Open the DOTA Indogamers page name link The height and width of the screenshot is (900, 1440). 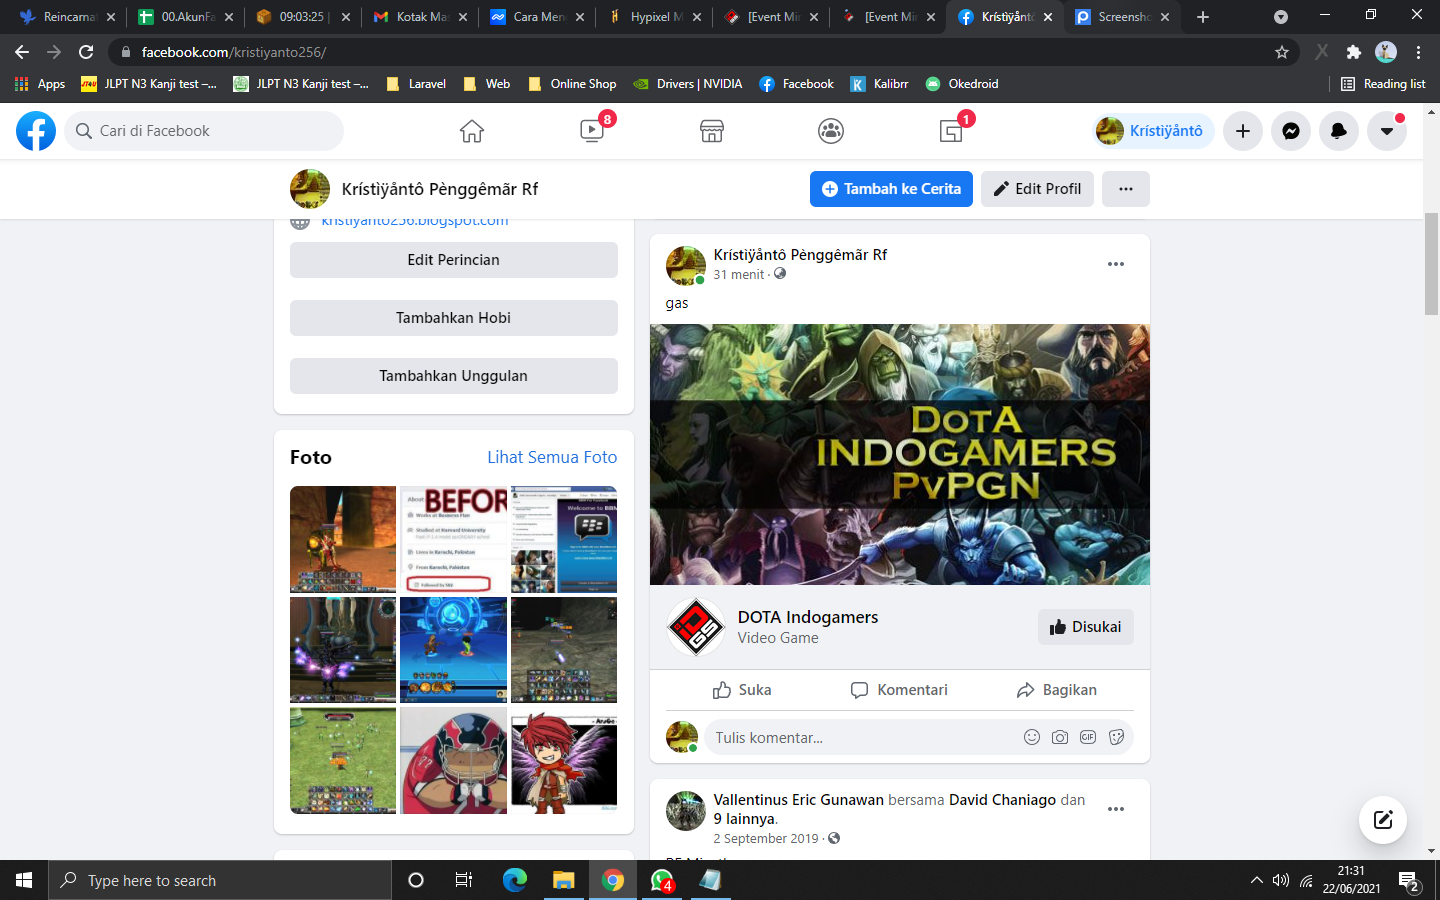[808, 617]
